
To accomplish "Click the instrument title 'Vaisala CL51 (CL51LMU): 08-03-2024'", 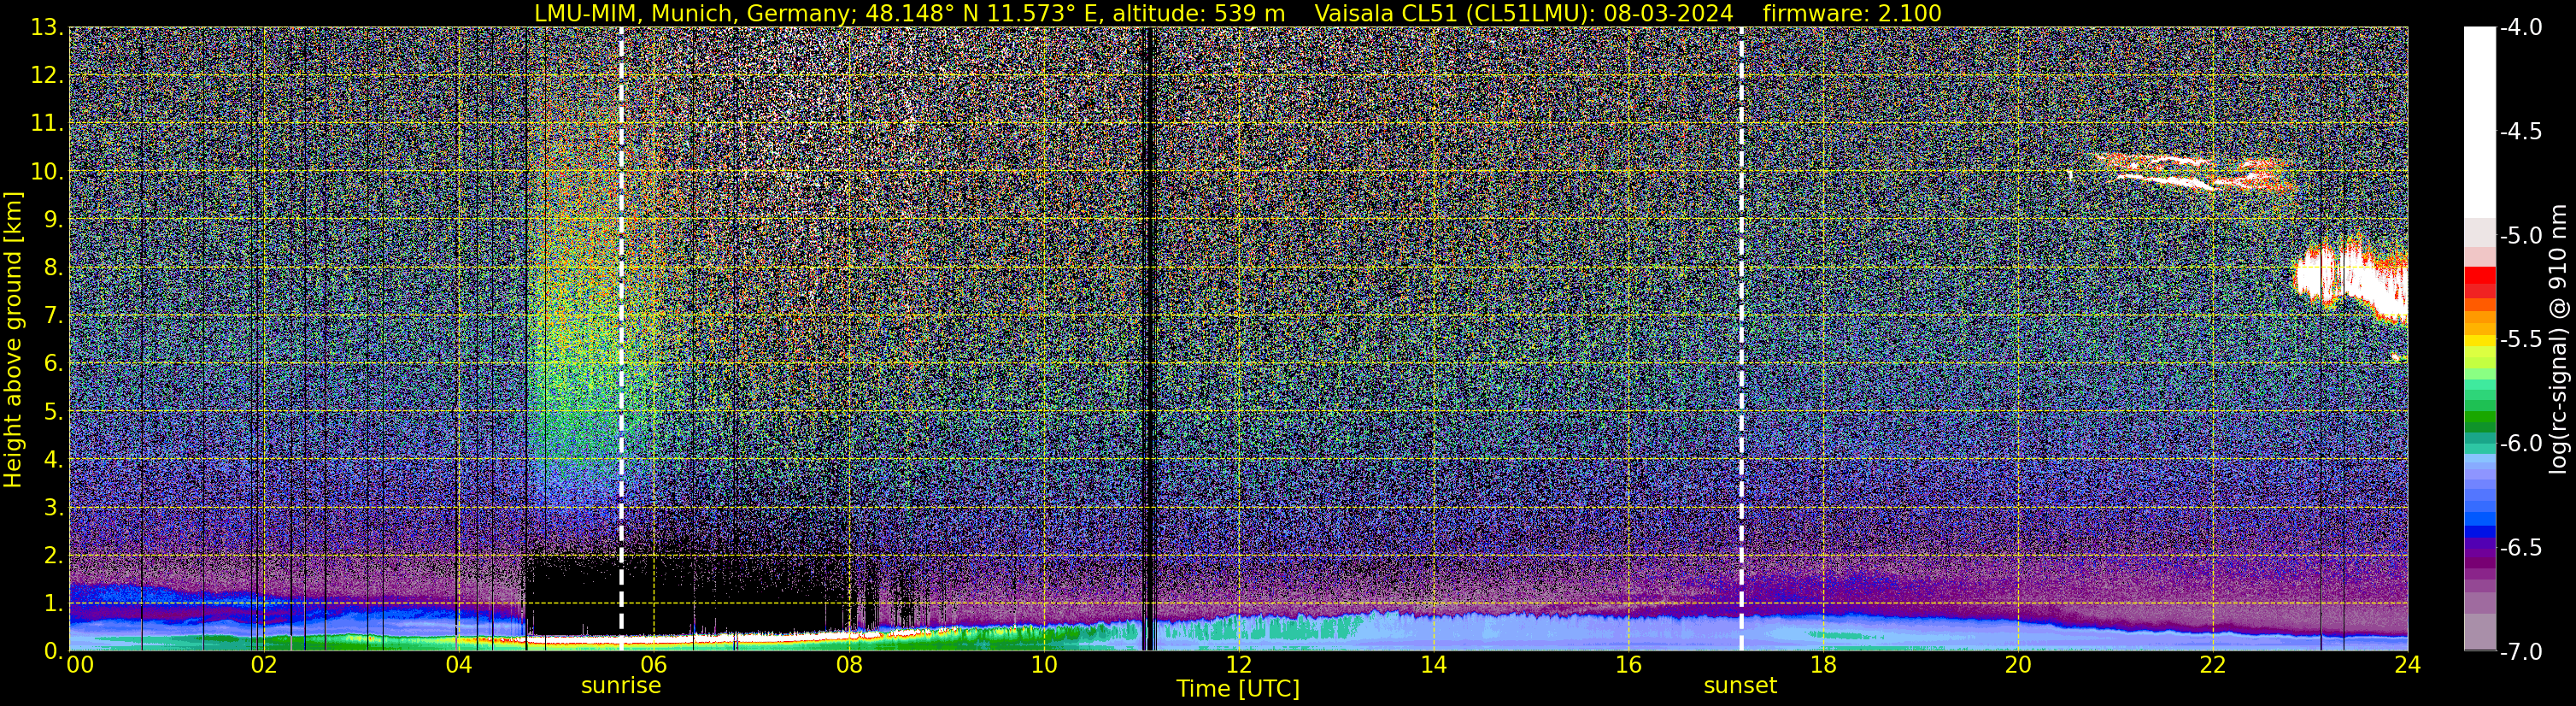I will tap(1524, 13).
